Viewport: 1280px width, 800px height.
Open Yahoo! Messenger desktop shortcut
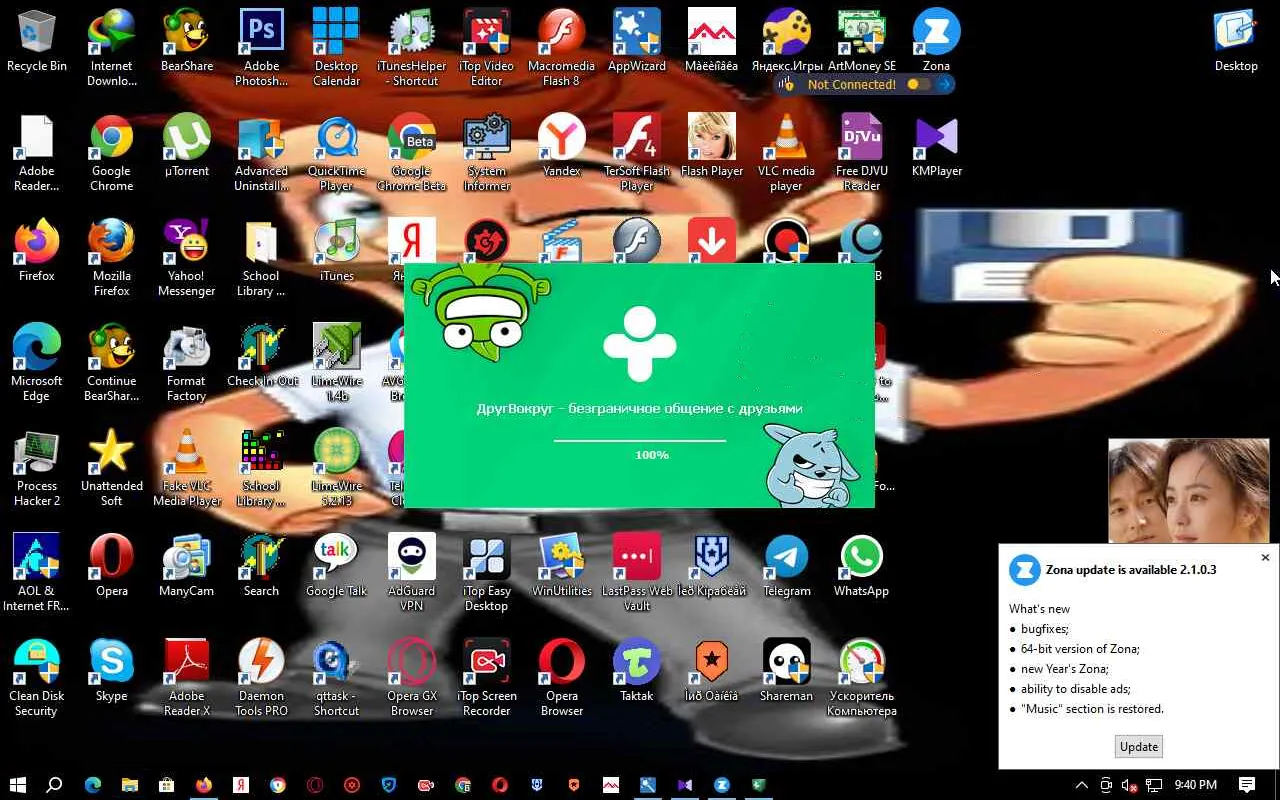[187, 258]
